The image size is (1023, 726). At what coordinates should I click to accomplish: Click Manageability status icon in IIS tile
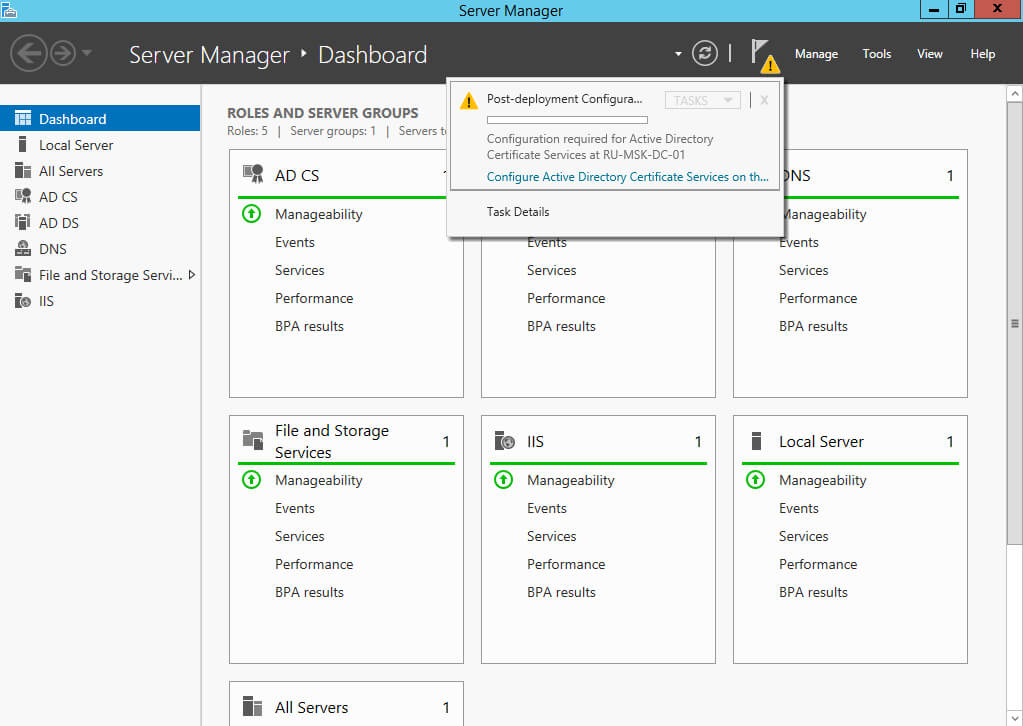[x=503, y=480]
